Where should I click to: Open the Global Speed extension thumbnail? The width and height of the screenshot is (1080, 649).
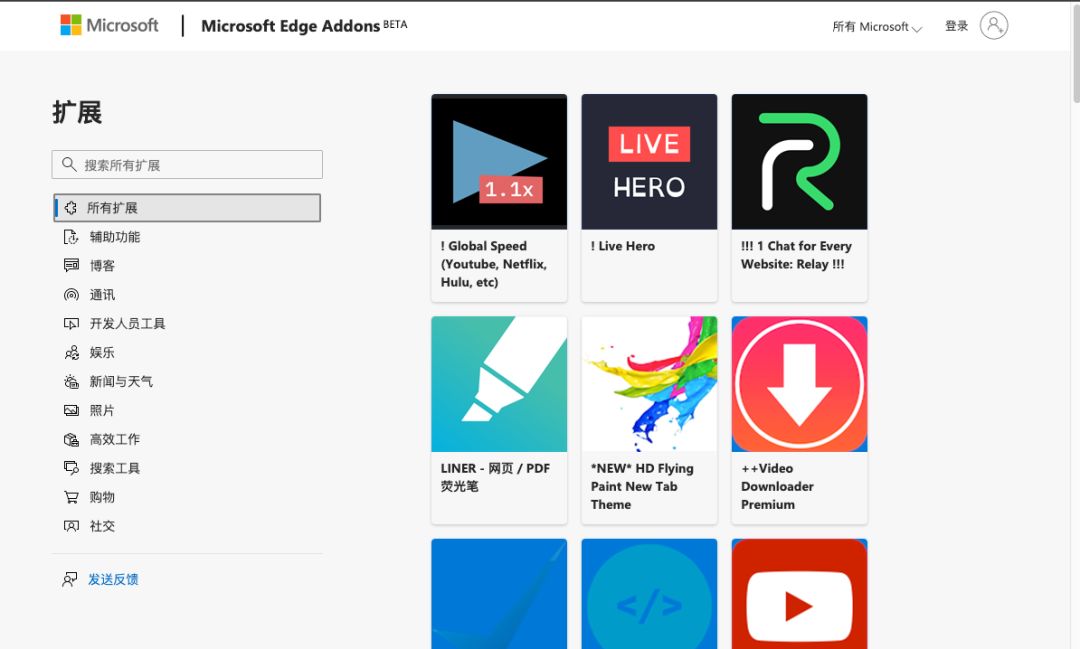499,161
